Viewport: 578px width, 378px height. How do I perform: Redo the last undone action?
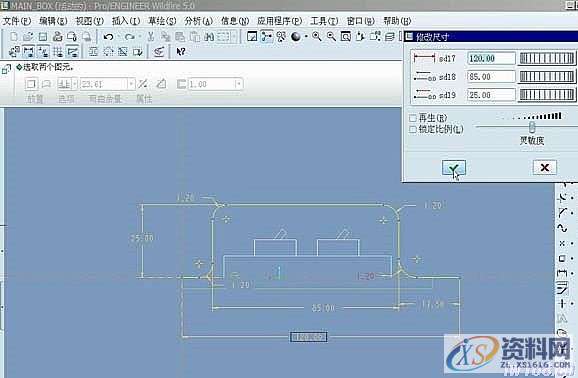(129, 37)
